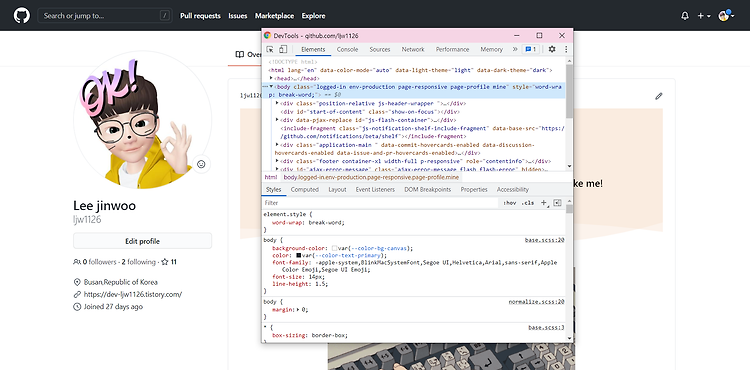This screenshot has width=750, height=370.
Task: Click the GitHub octocat logo
Action: [22, 15]
